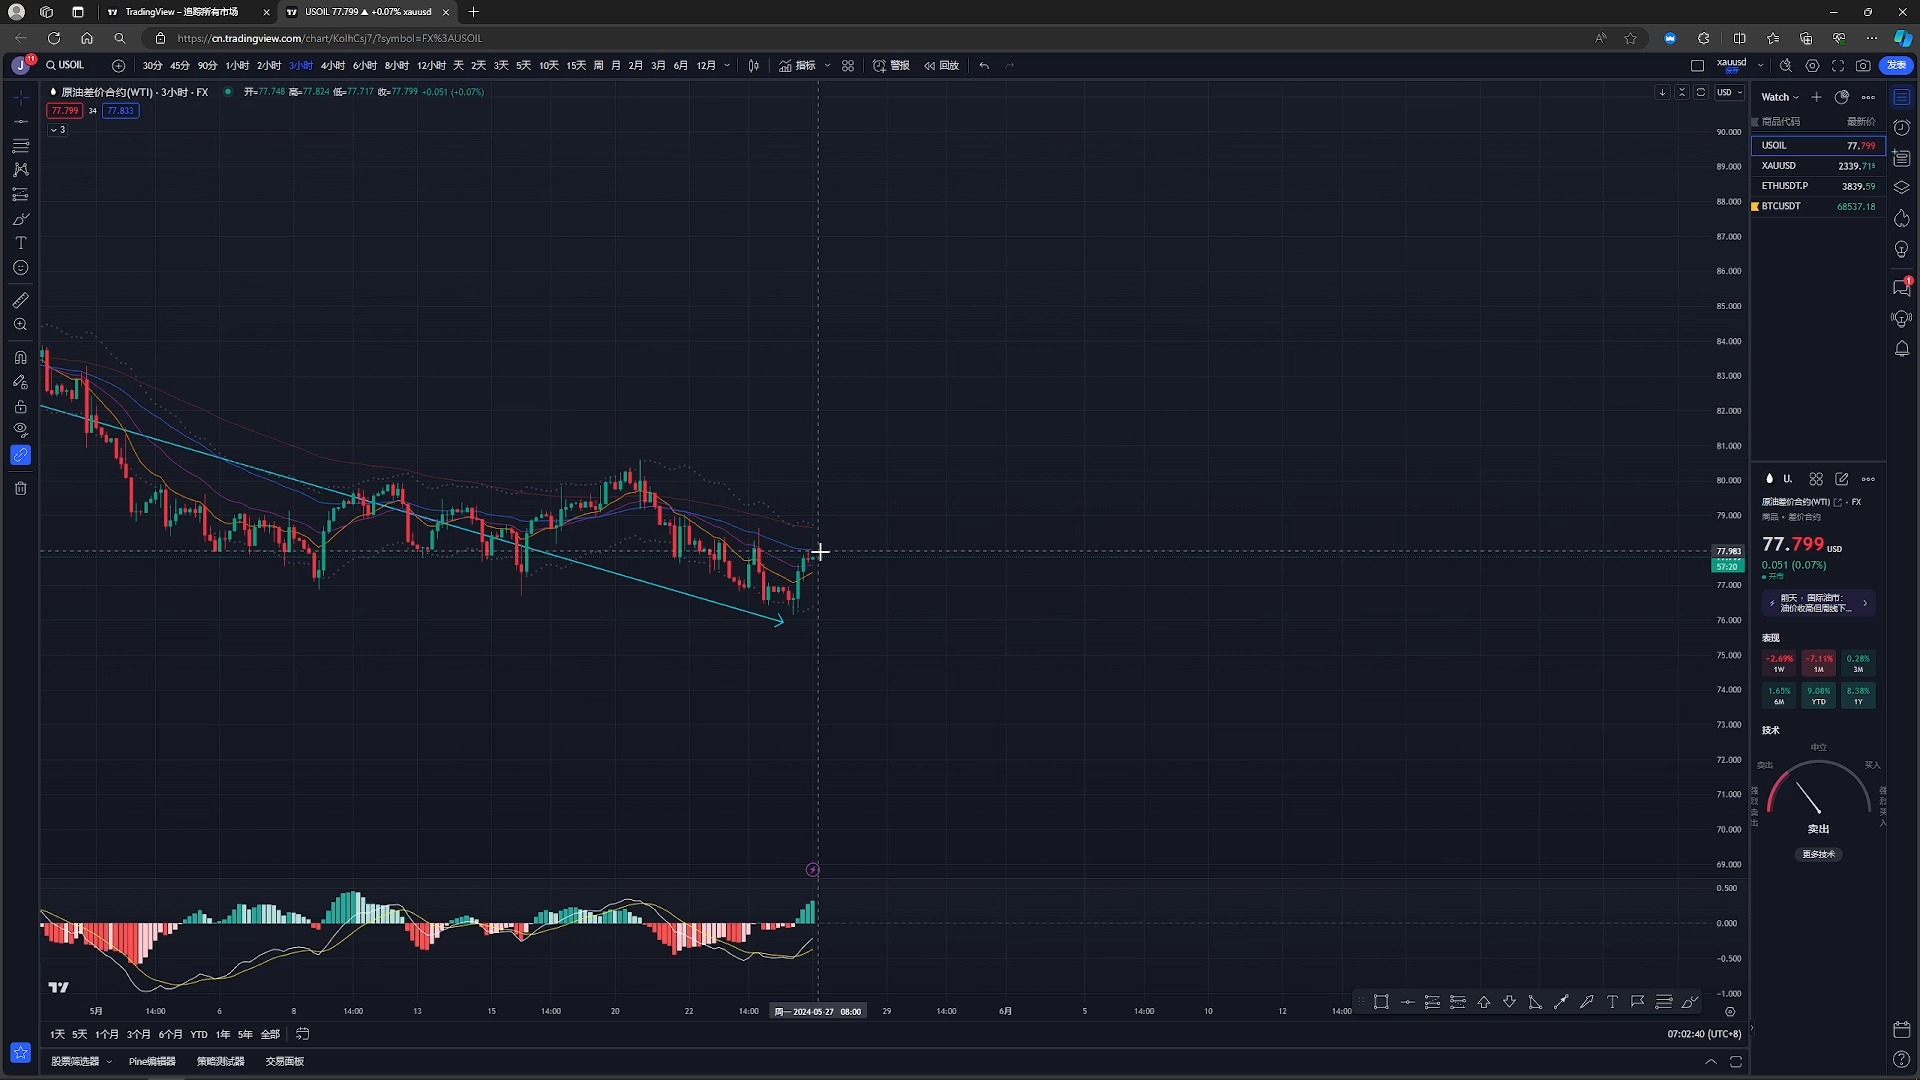Open the patterns tool in left toolbar

(20, 170)
